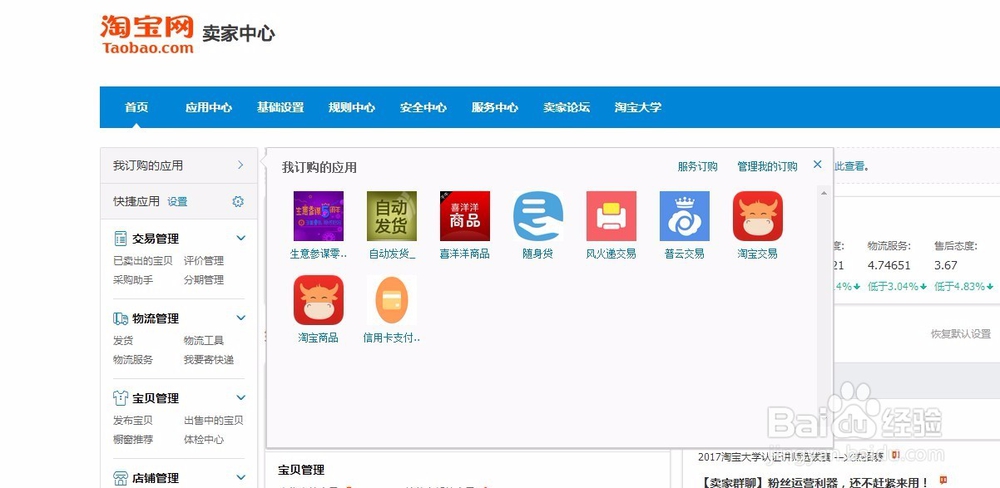
Task: Open the 普云交易 crown icon
Action: 684,216
